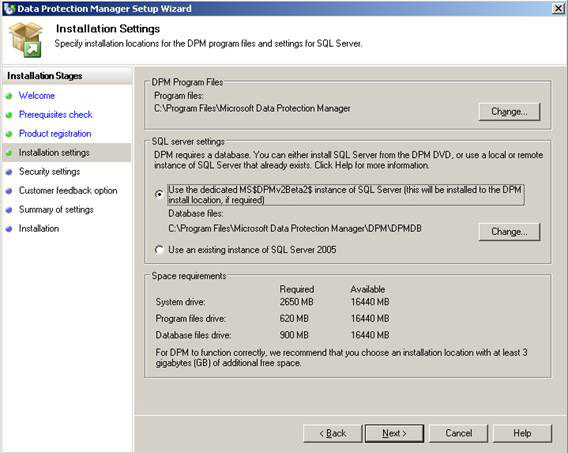Viewport: 568px width, 453px height.
Task: Click the Required column header
Action: (297, 289)
